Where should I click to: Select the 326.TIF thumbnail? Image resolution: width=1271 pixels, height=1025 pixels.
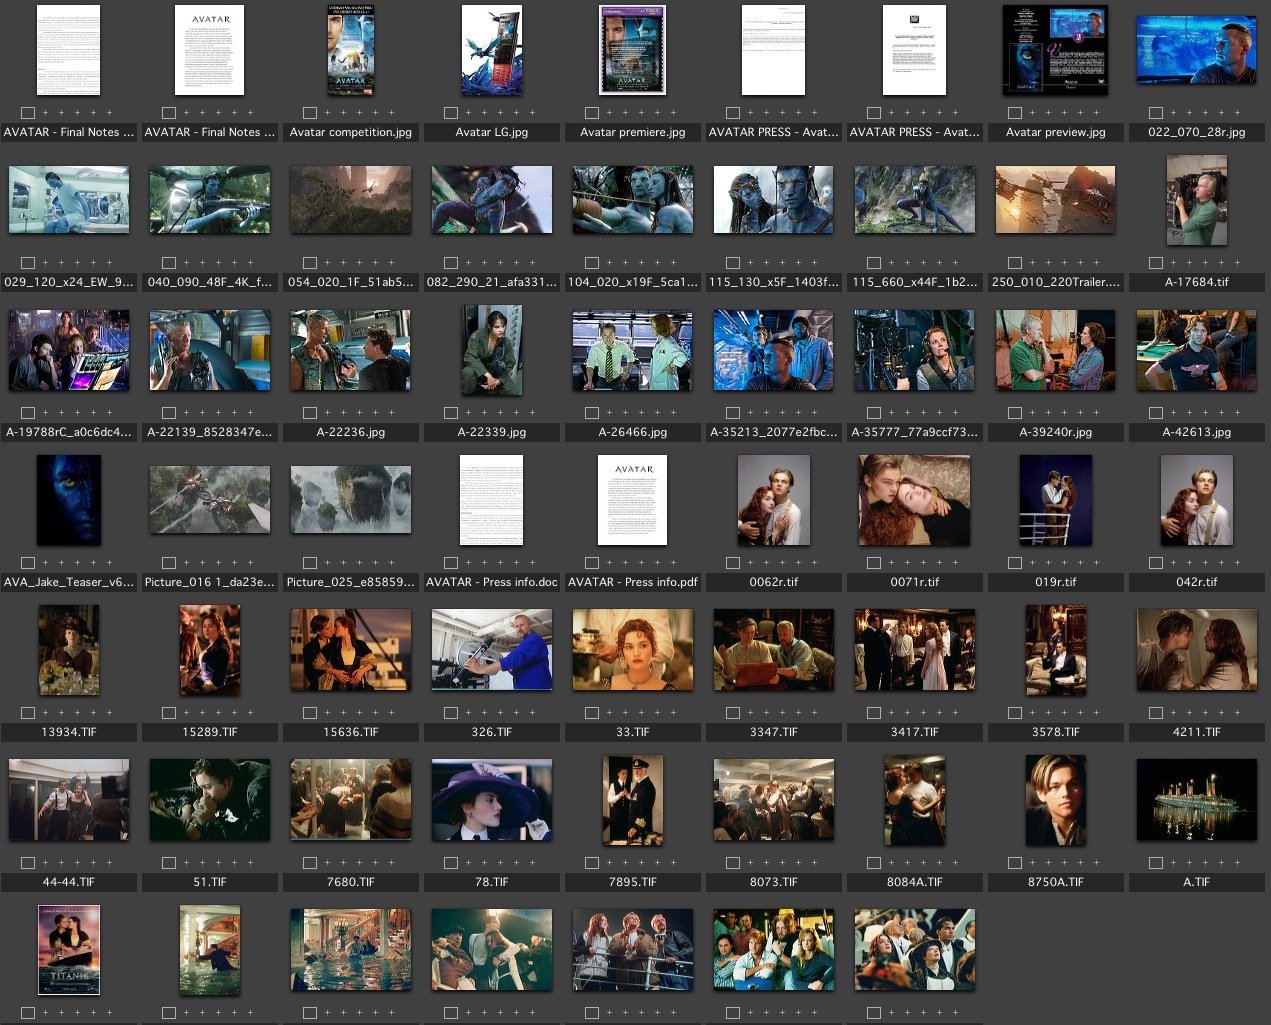click(491, 650)
